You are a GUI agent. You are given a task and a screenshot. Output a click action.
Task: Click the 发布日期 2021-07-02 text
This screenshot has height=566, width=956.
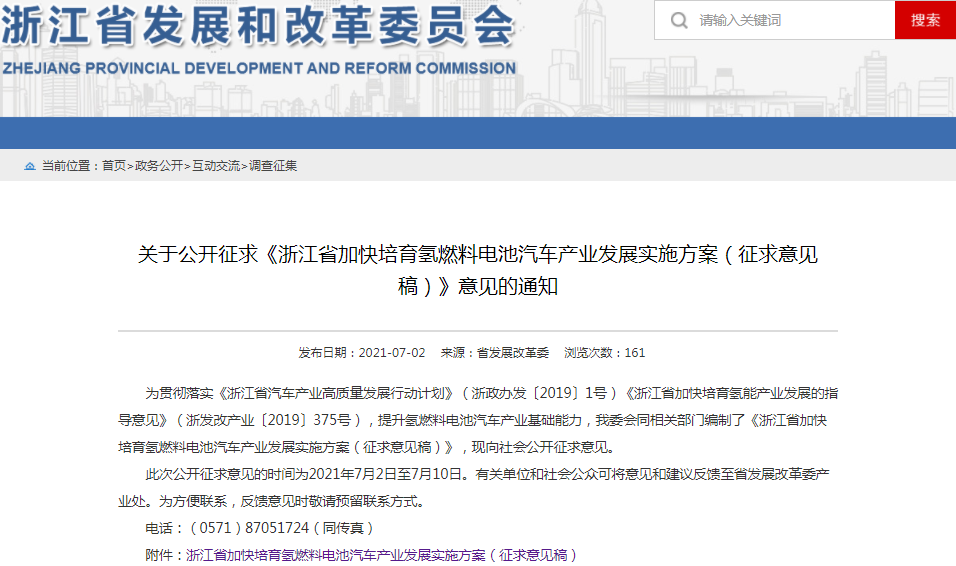pyautogui.click(x=362, y=353)
